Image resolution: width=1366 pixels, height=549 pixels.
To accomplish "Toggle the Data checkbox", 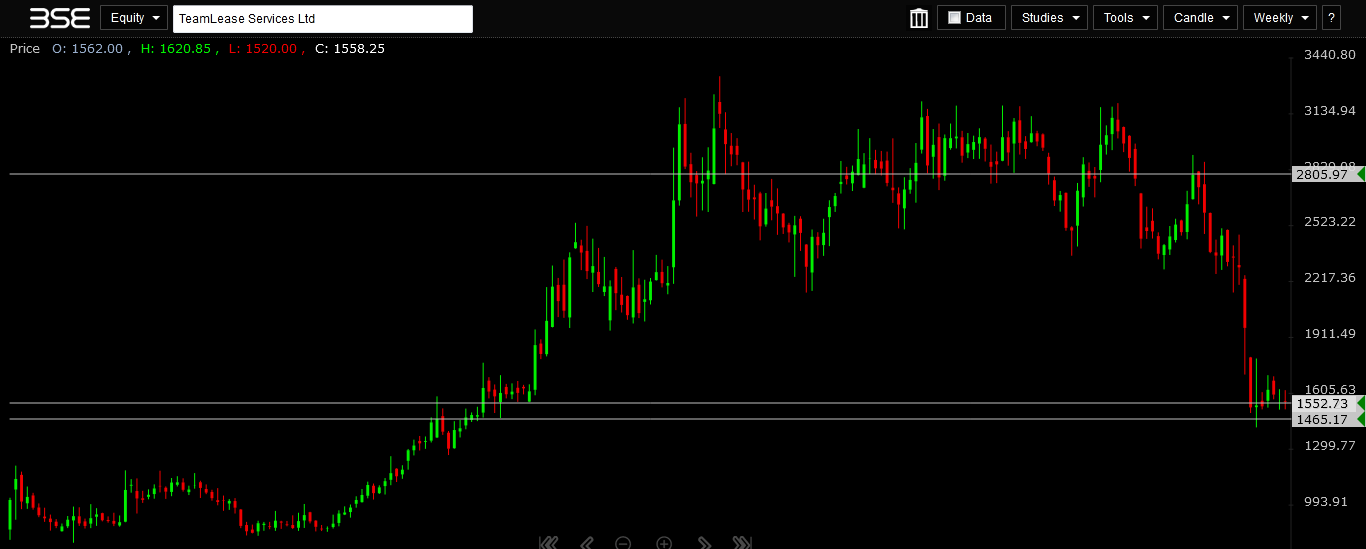I will coord(954,18).
